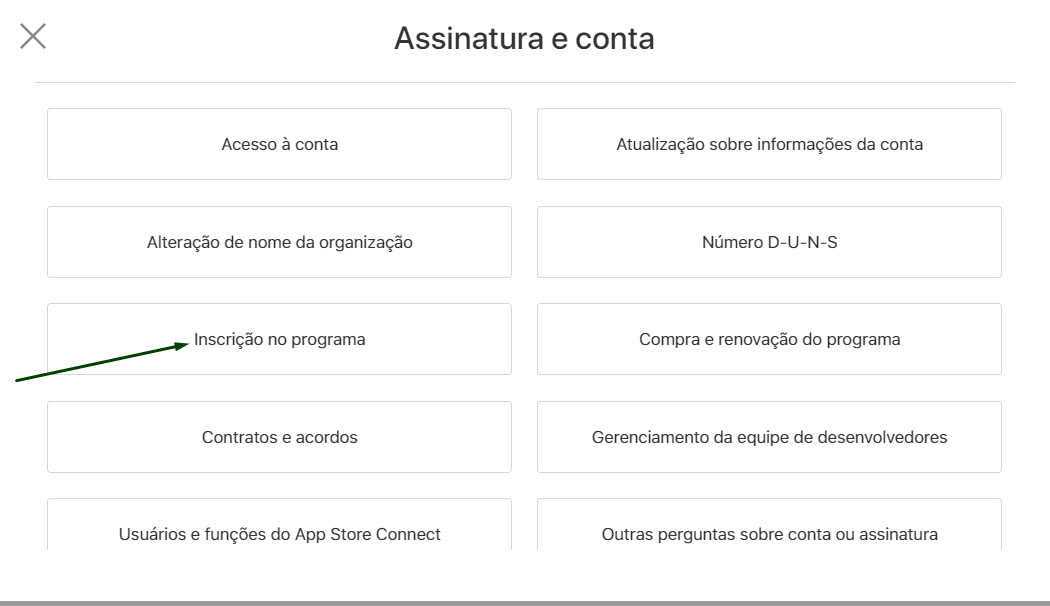Open the contracts and agreements topic

point(279,437)
